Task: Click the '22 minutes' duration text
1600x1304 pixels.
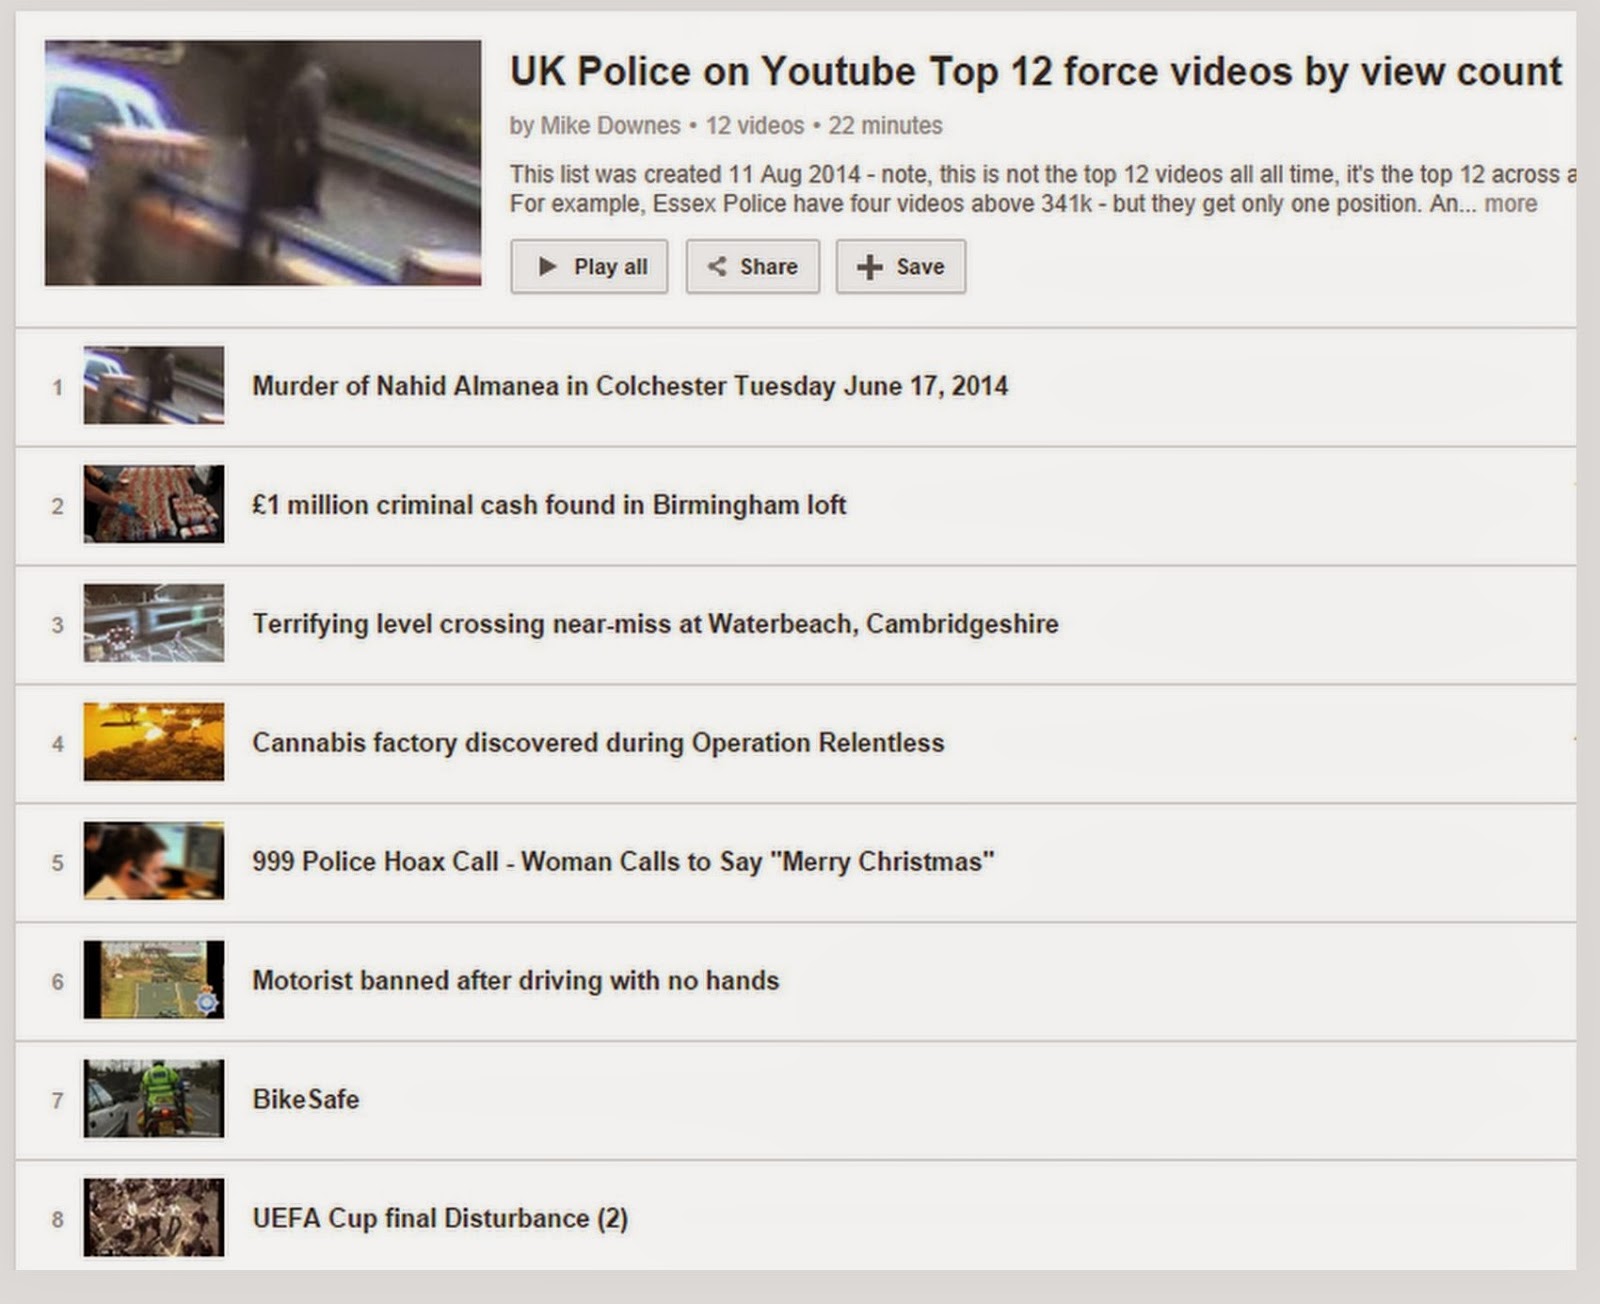Action: (x=885, y=126)
